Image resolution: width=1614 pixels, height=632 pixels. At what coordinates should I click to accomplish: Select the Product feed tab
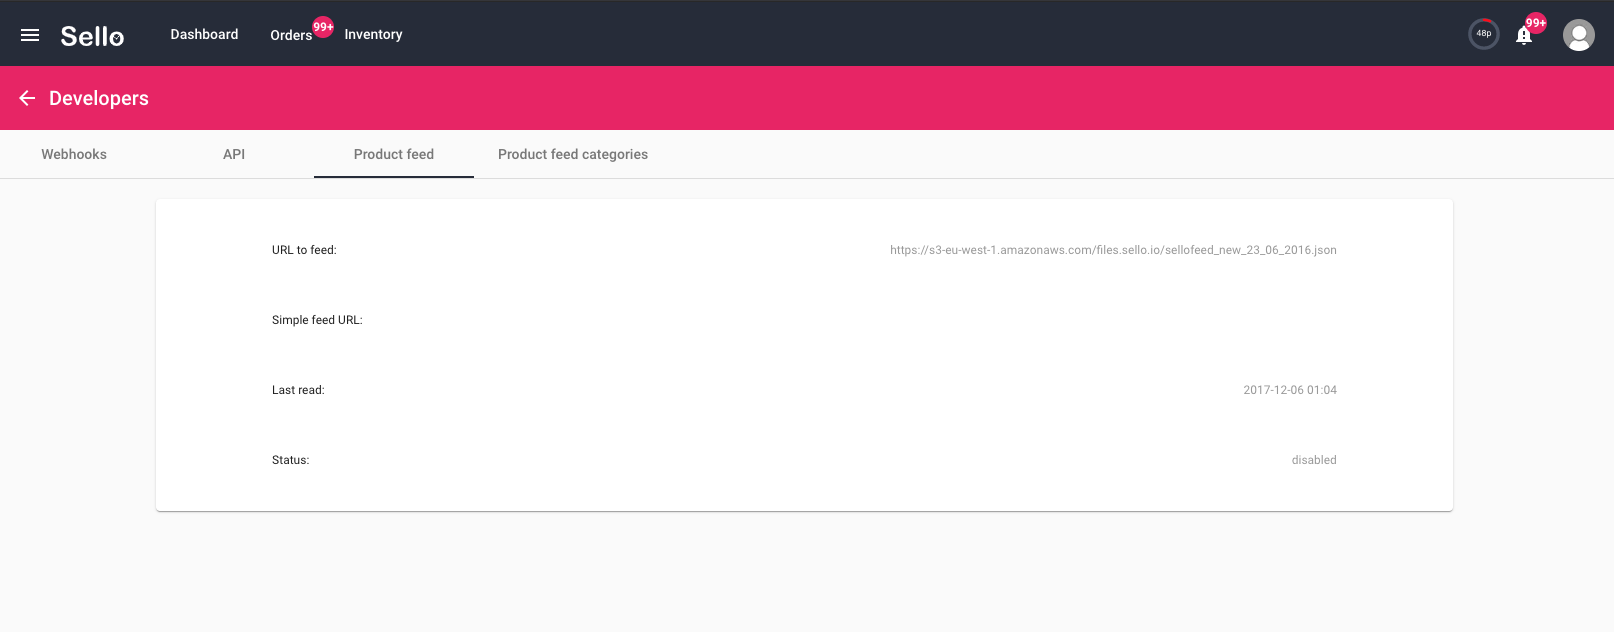coord(394,154)
